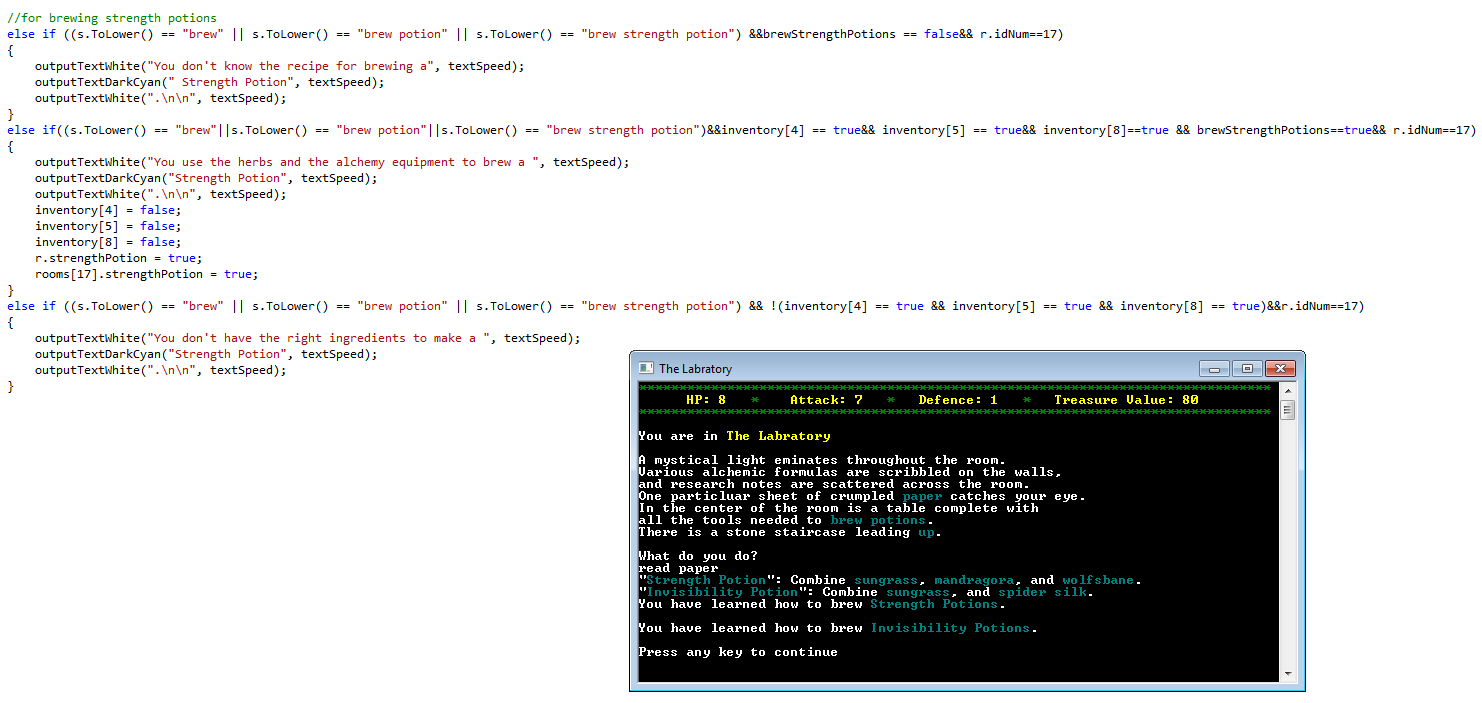
Task: Click The Labratory window title text
Action: point(695,369)
